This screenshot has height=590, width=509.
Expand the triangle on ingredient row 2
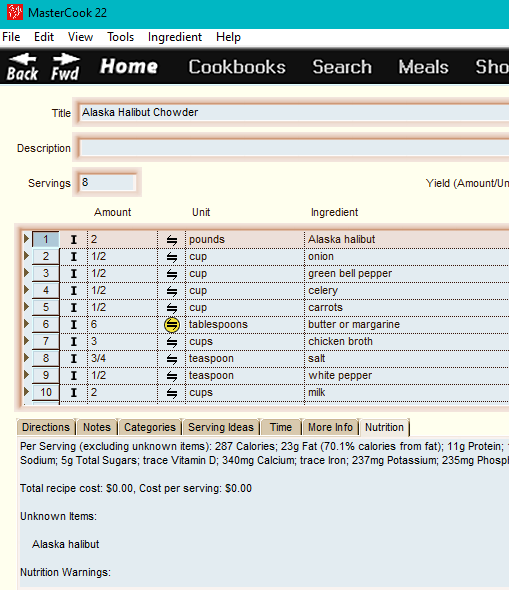[26, 255]
